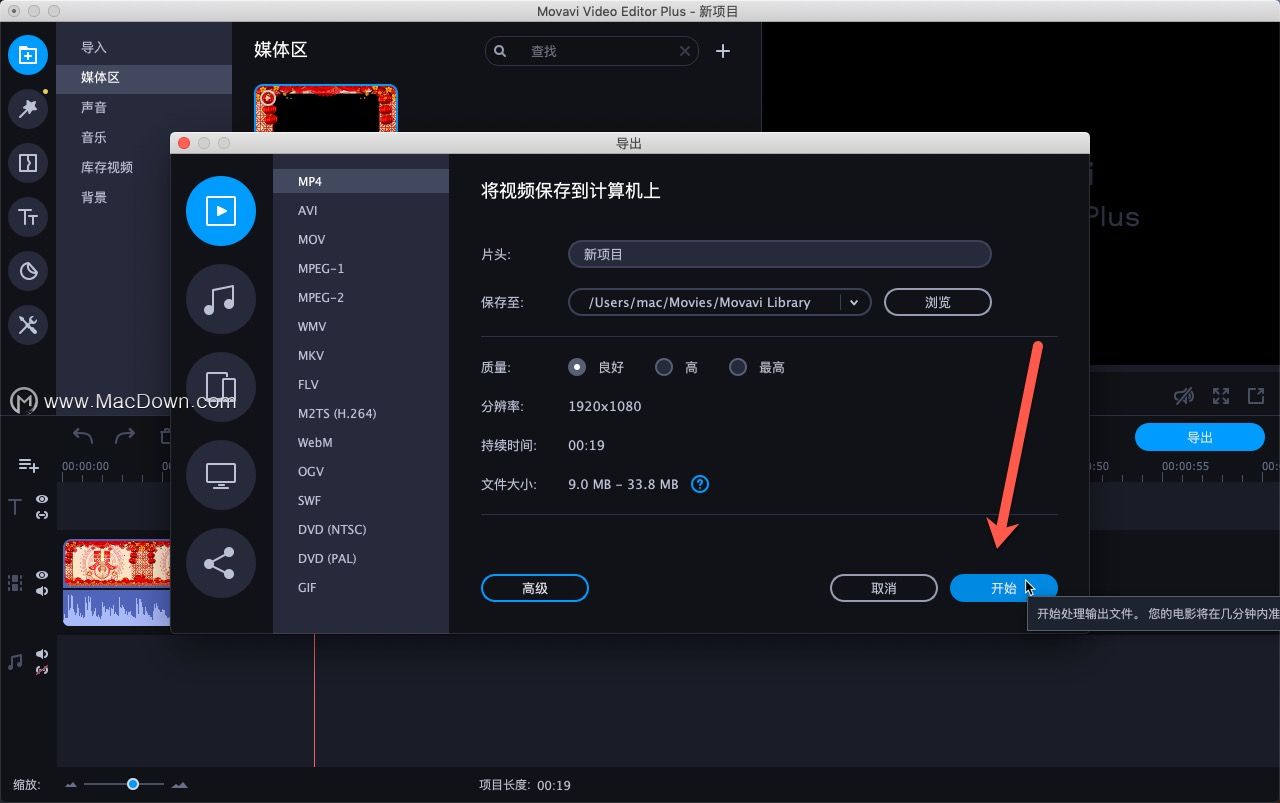This screenshot has height=803, width=1280.
Task: Click 取消 cancel button
Action: 884,588
